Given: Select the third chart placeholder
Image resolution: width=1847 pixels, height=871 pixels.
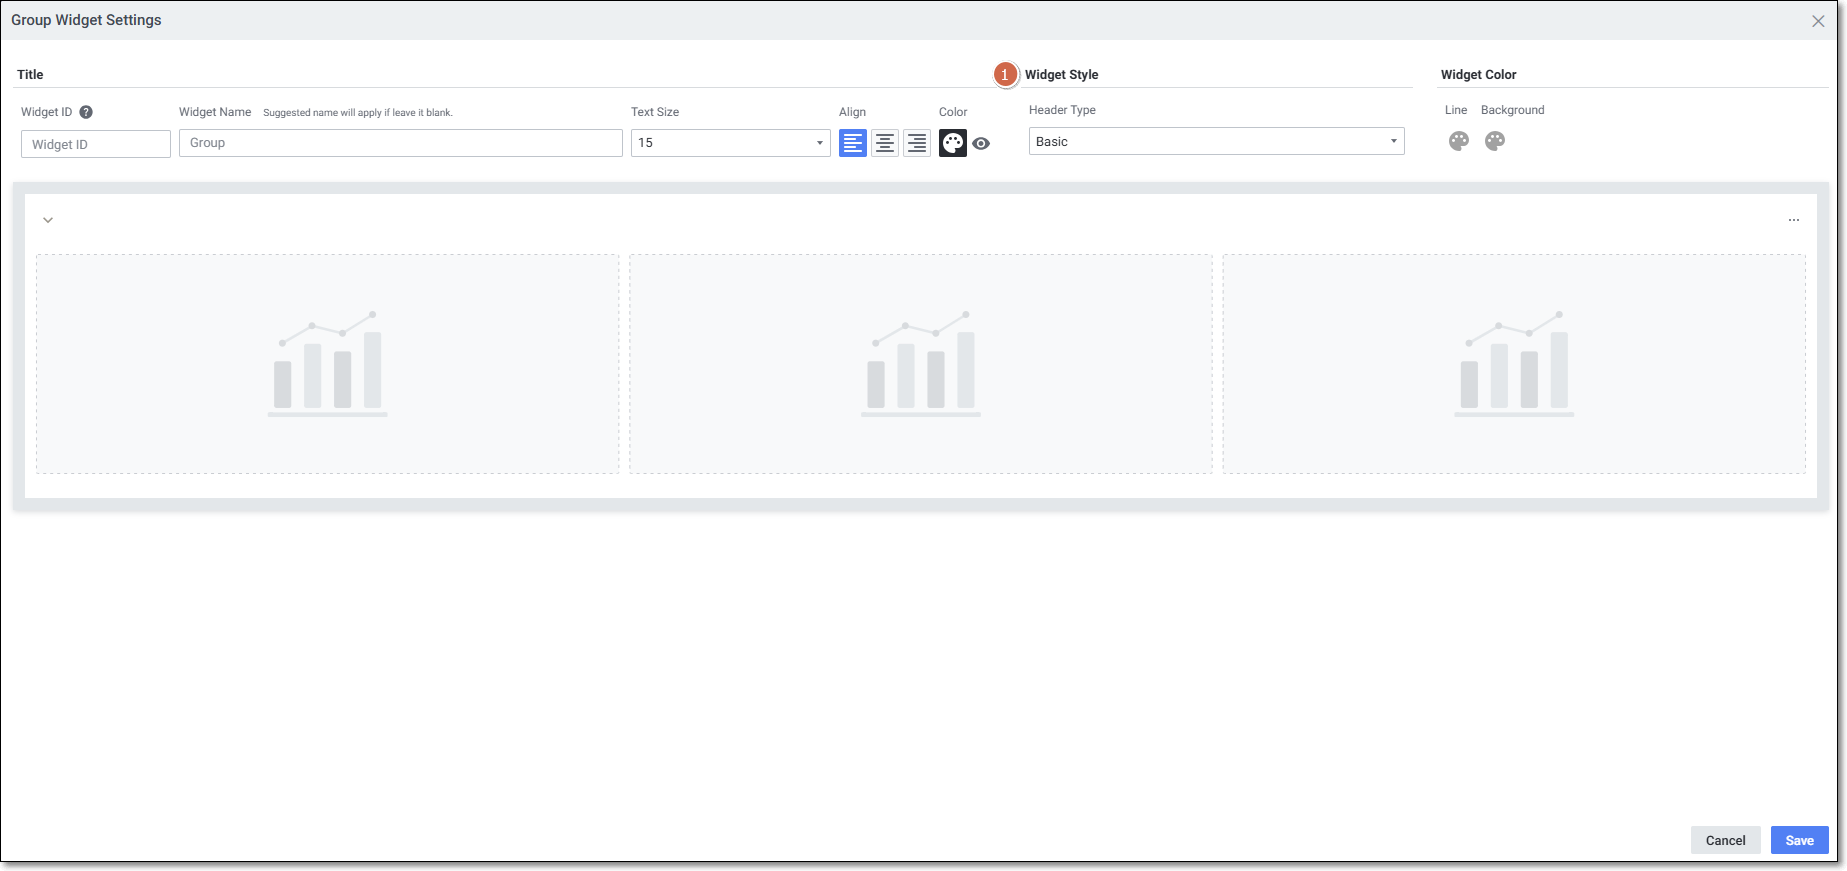Looking at the screenshot, I should point(1513,363).
